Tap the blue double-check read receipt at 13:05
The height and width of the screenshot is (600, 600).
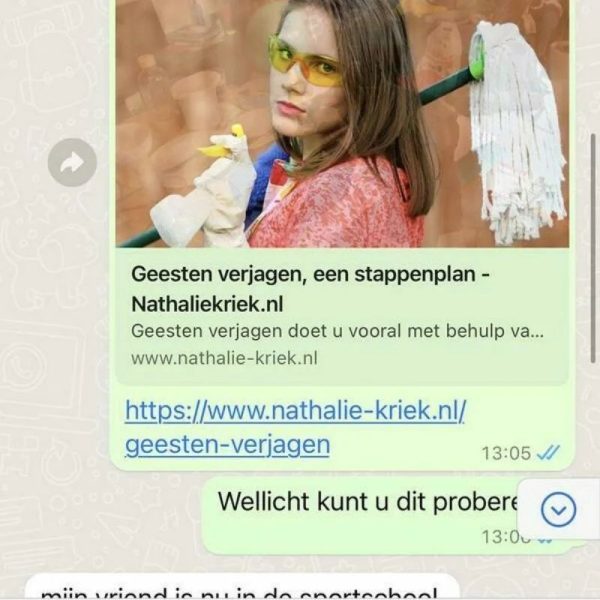click(548, 453)
